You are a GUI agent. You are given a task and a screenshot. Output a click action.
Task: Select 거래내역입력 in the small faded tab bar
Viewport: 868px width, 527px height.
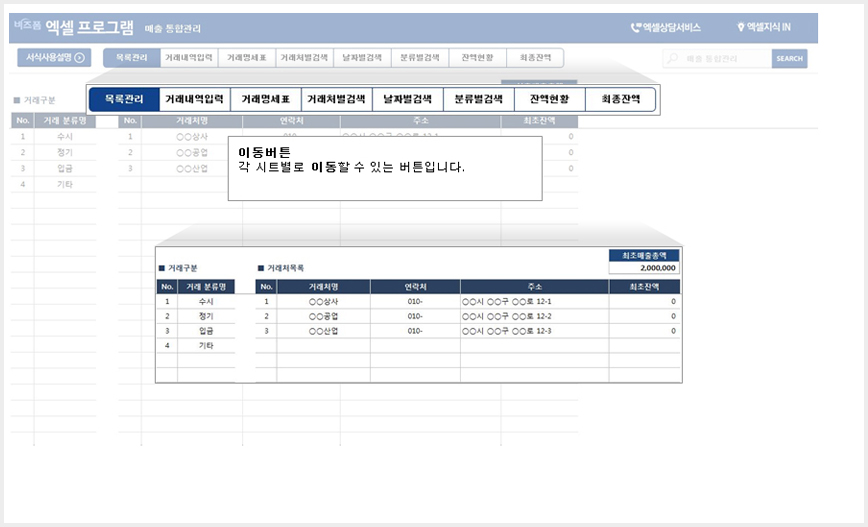(x=189, y=58)
